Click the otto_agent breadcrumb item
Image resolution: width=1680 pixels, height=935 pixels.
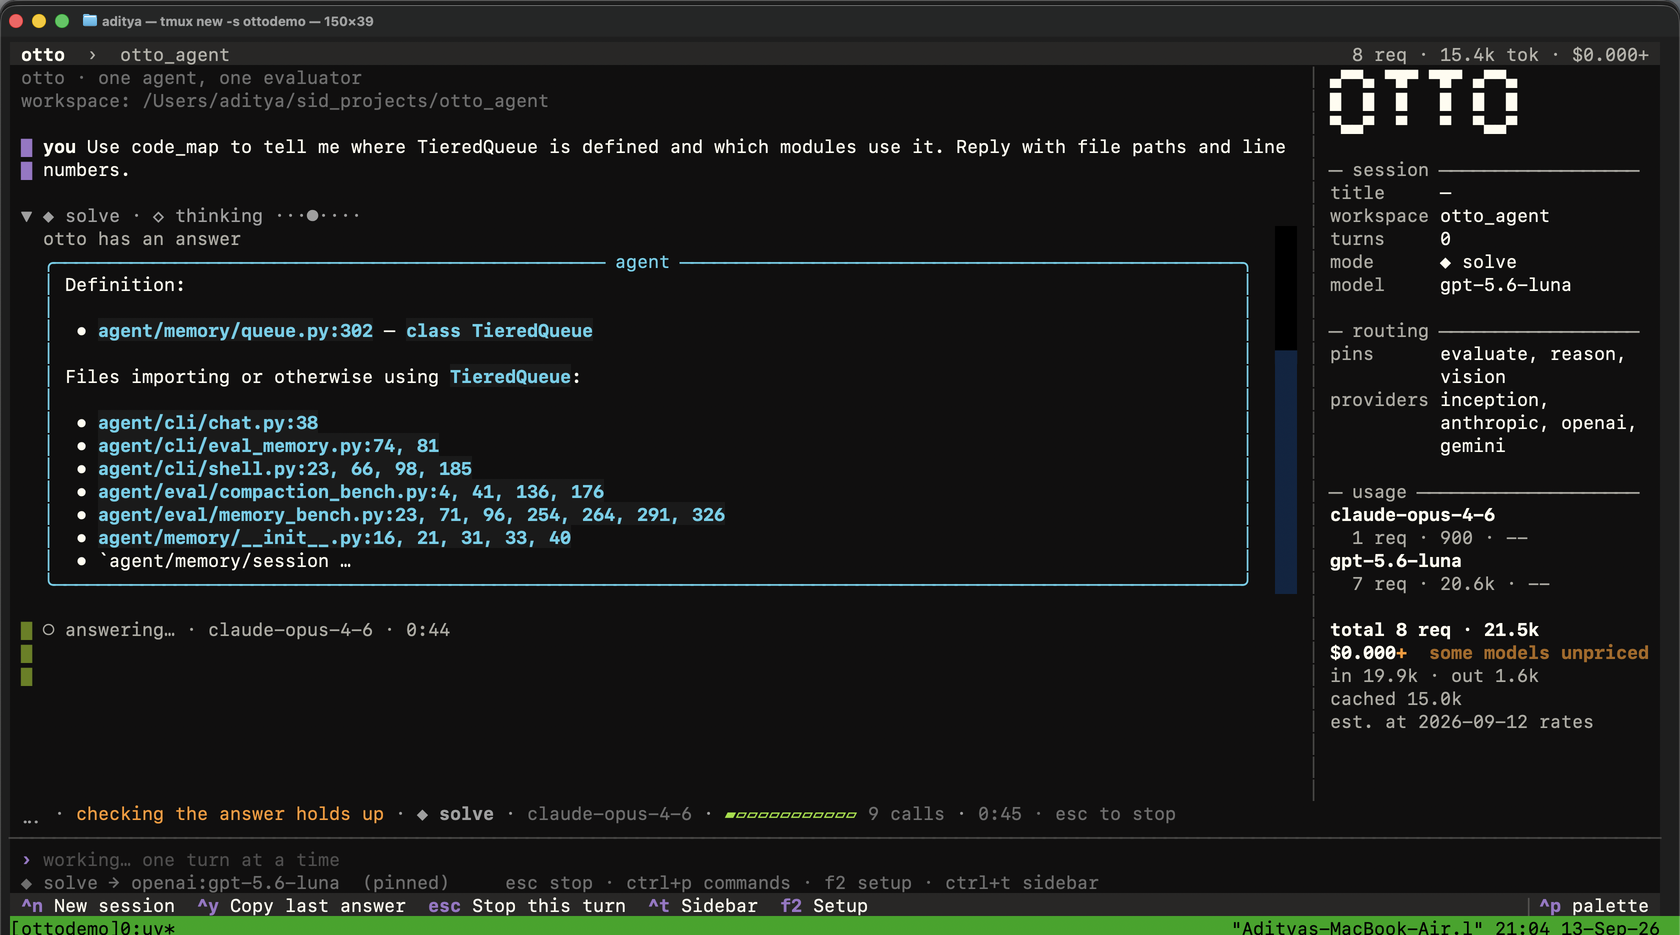pyautogui.click(x=175, y=55)
